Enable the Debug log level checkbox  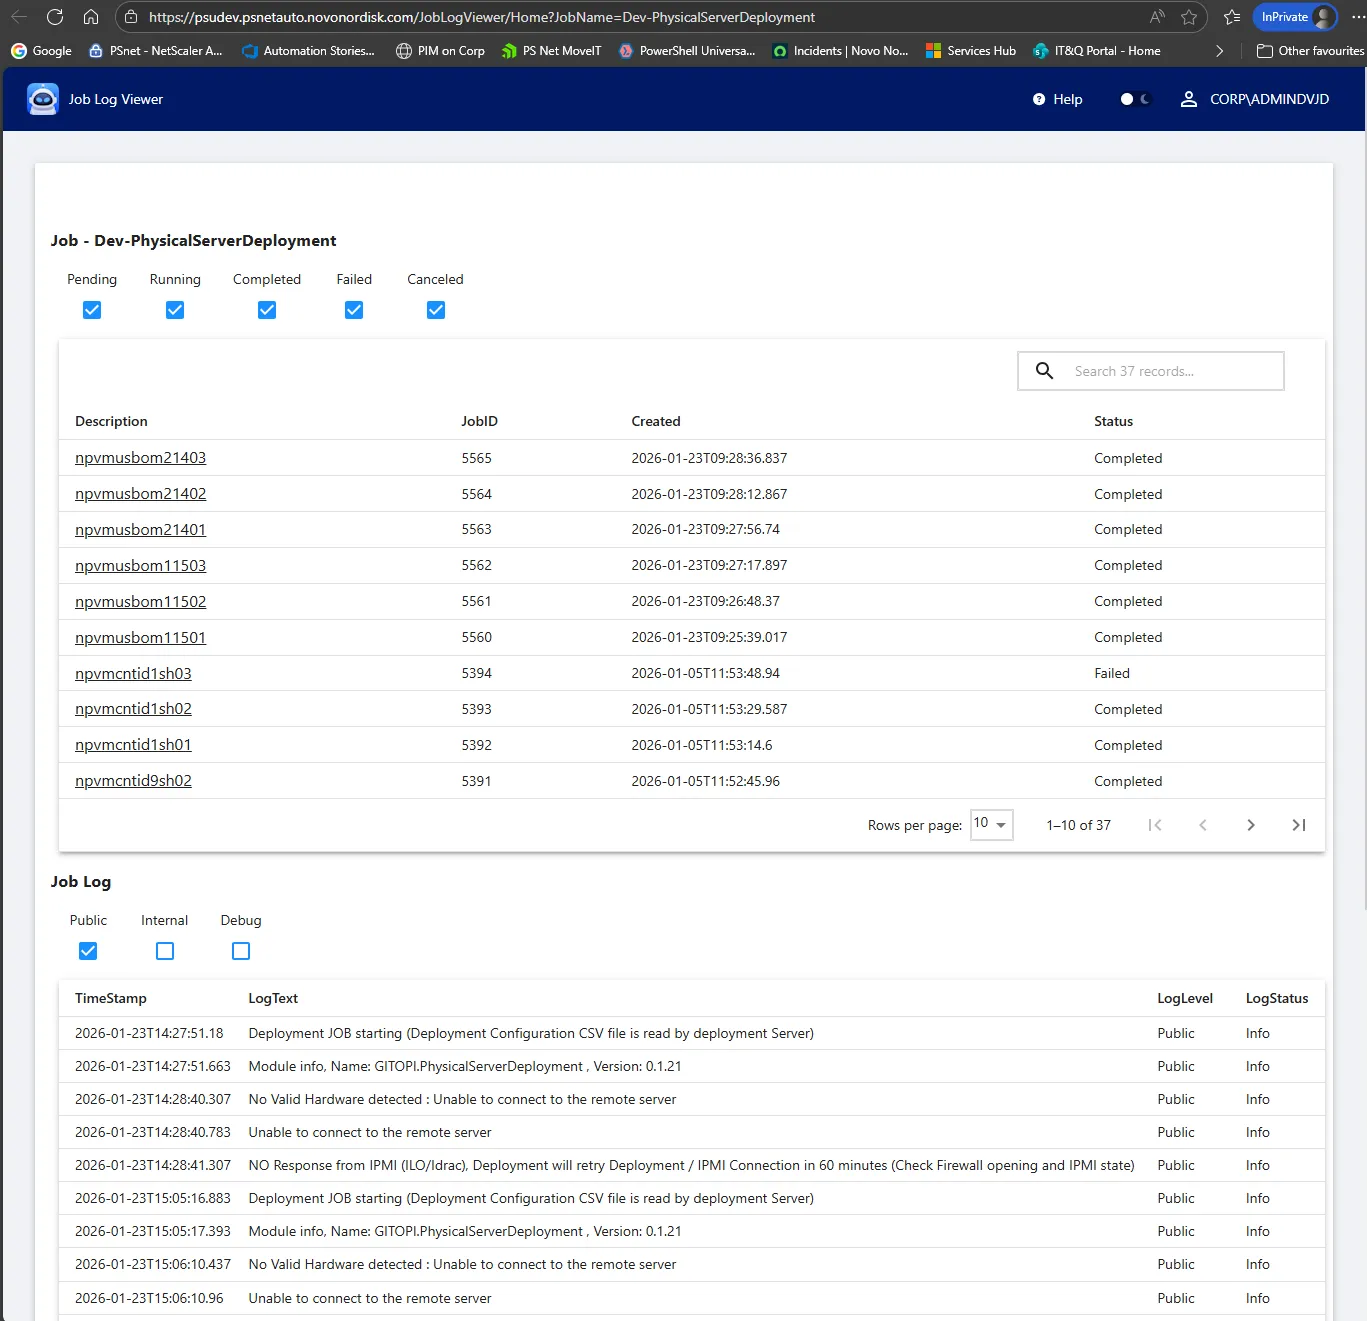241,951
